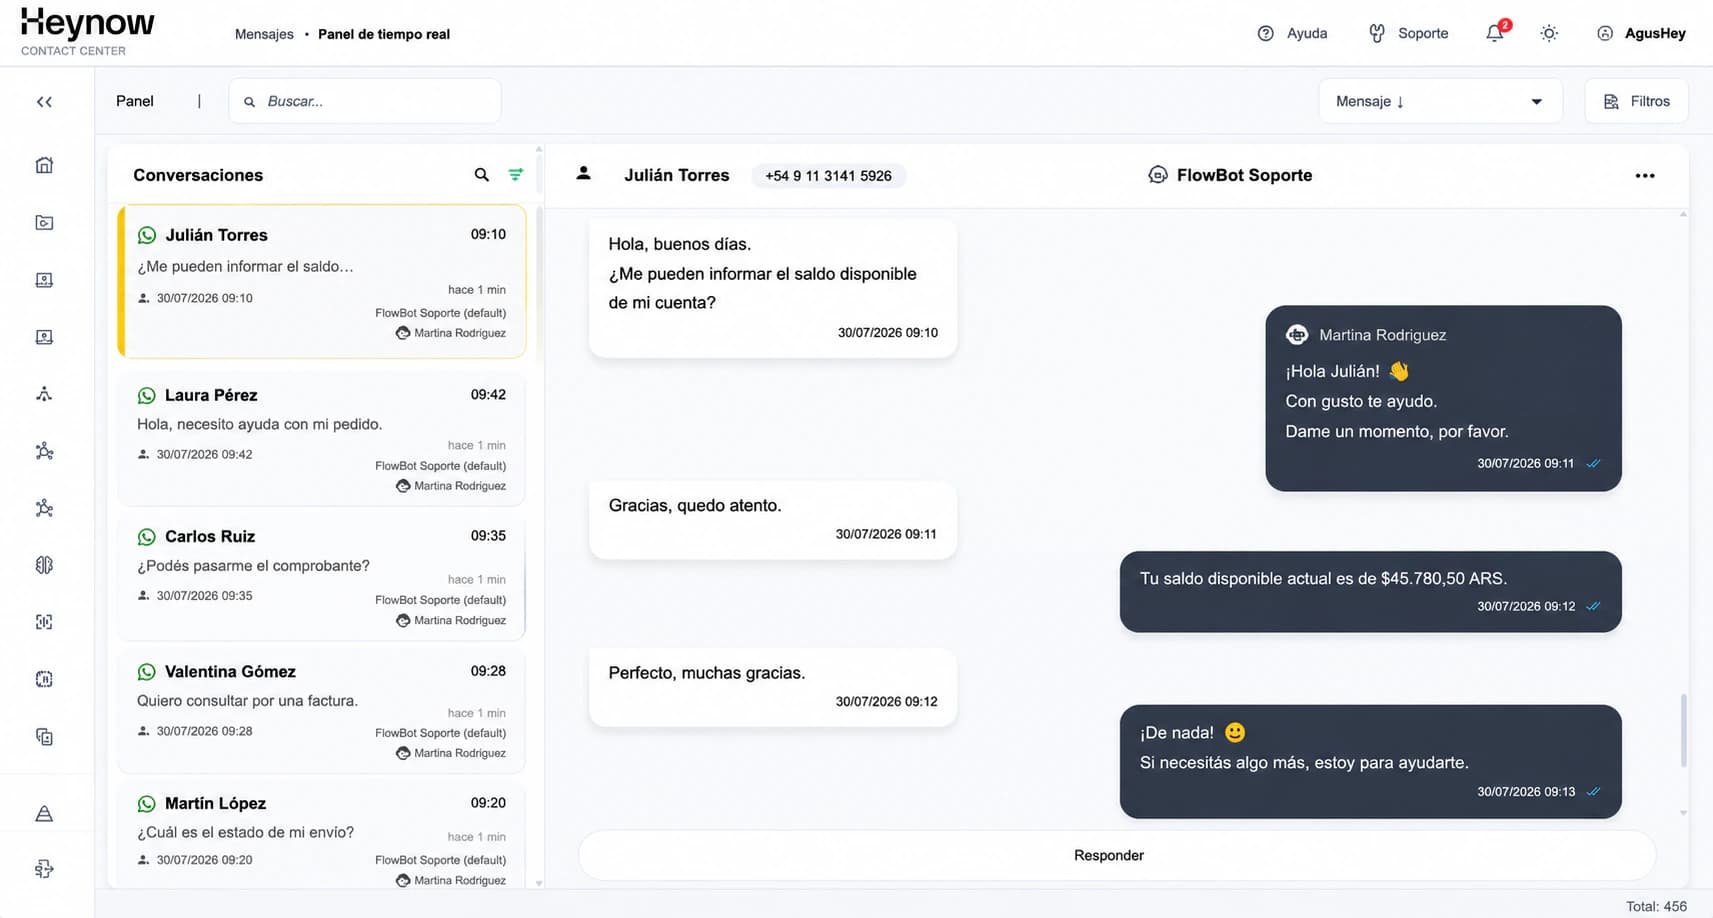Click the WhatsApp icon on Julián Torres's conversation
Screen dimensions: 1713x918
(147, 236)
